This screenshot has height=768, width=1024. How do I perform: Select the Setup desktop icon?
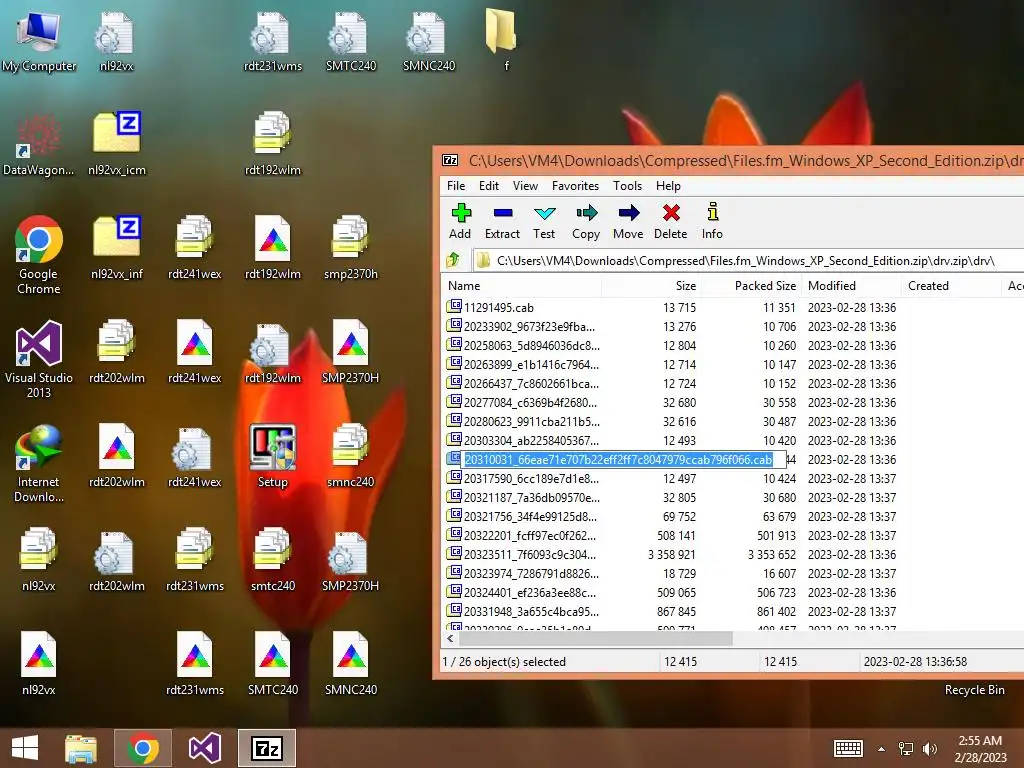[273, 456]
